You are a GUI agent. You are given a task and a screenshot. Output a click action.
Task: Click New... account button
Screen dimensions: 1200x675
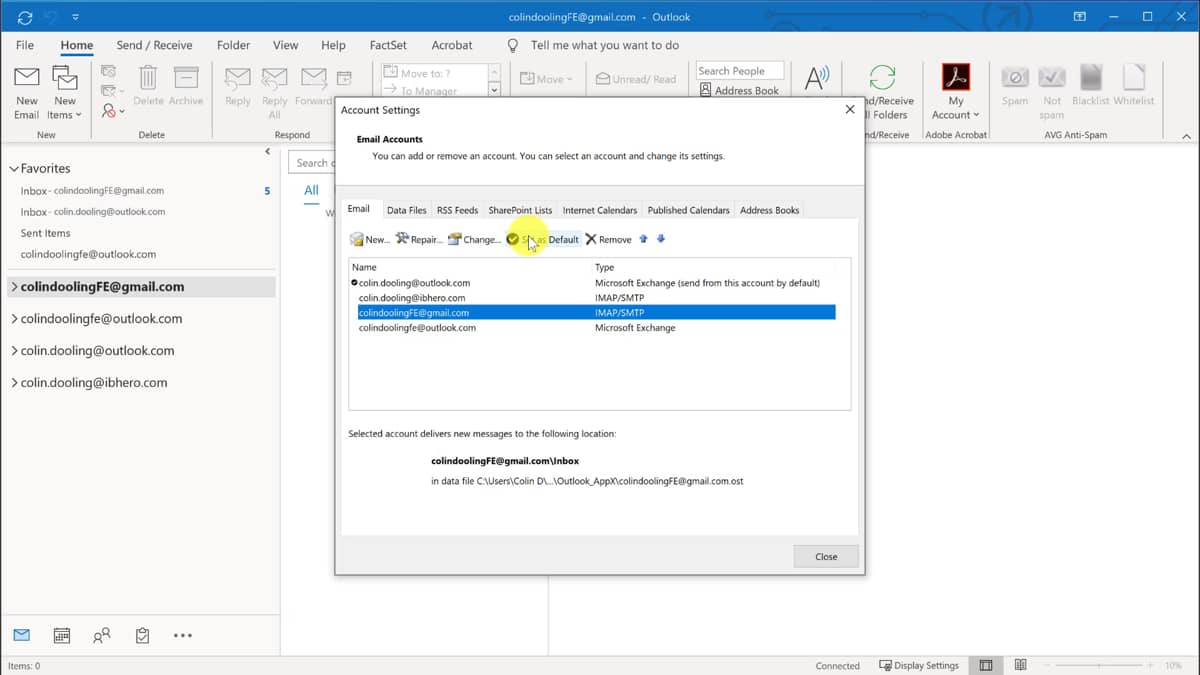pos(369,239)
